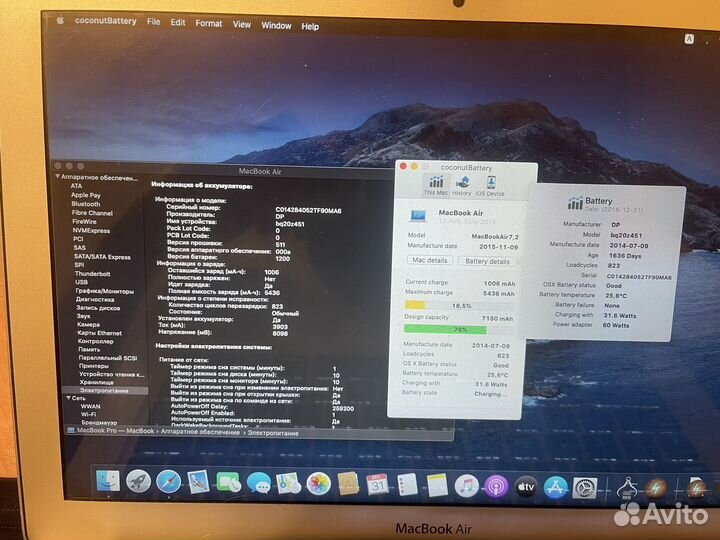This screenshot has width=720, height=540.
Task: Collapse the Сеть section triangle
Action: (68, 398)
